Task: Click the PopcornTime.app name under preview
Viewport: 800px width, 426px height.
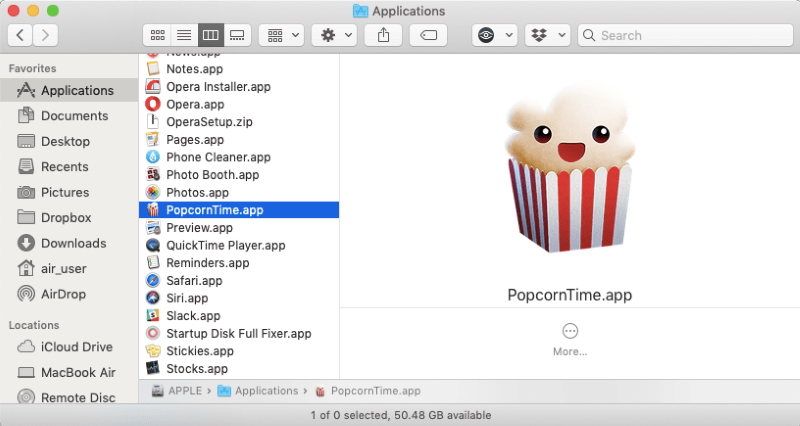Action: (x=569, y=295)
